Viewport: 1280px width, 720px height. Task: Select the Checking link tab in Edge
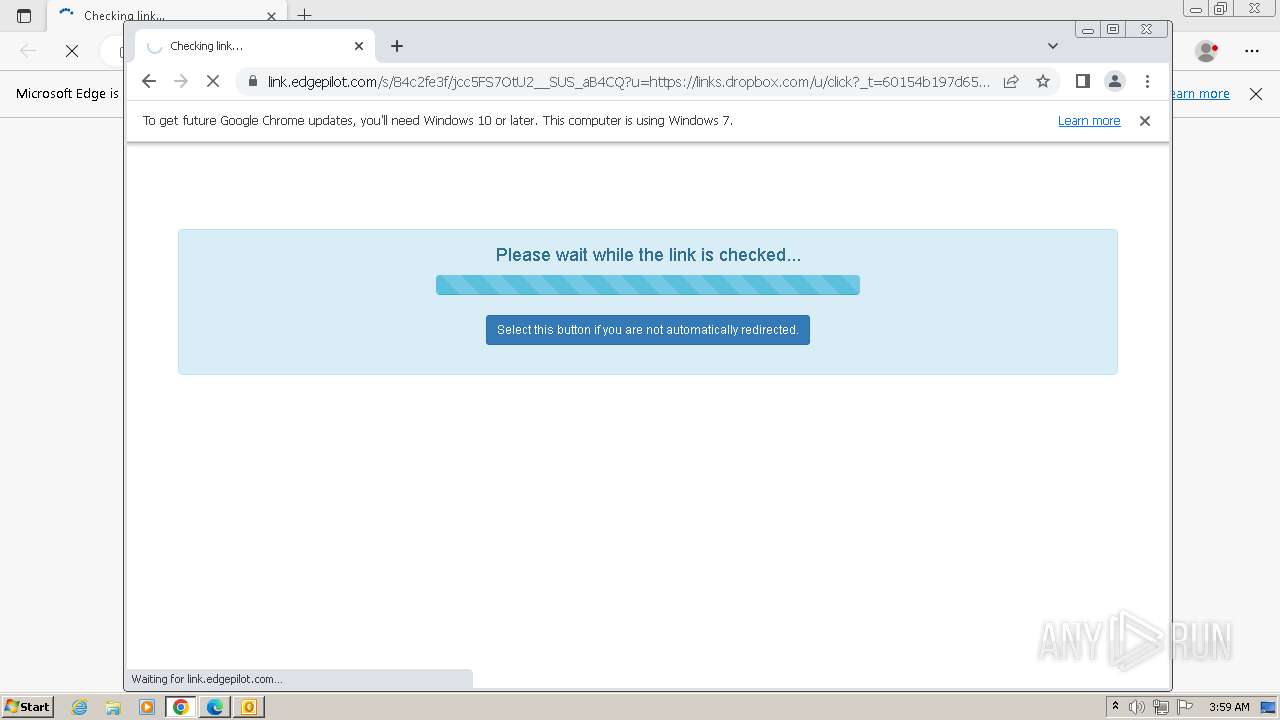pyautogui.click(x=165, y=15)
